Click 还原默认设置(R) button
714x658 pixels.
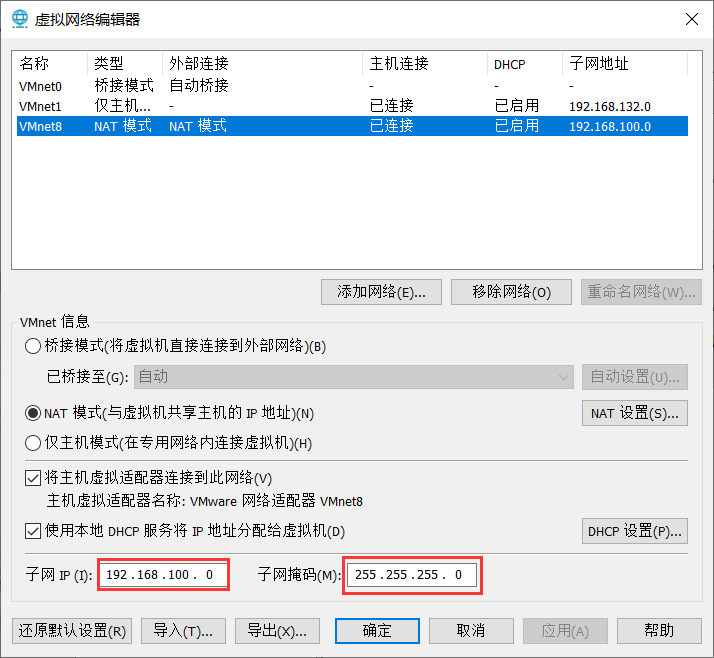click(x=72, y=631)
